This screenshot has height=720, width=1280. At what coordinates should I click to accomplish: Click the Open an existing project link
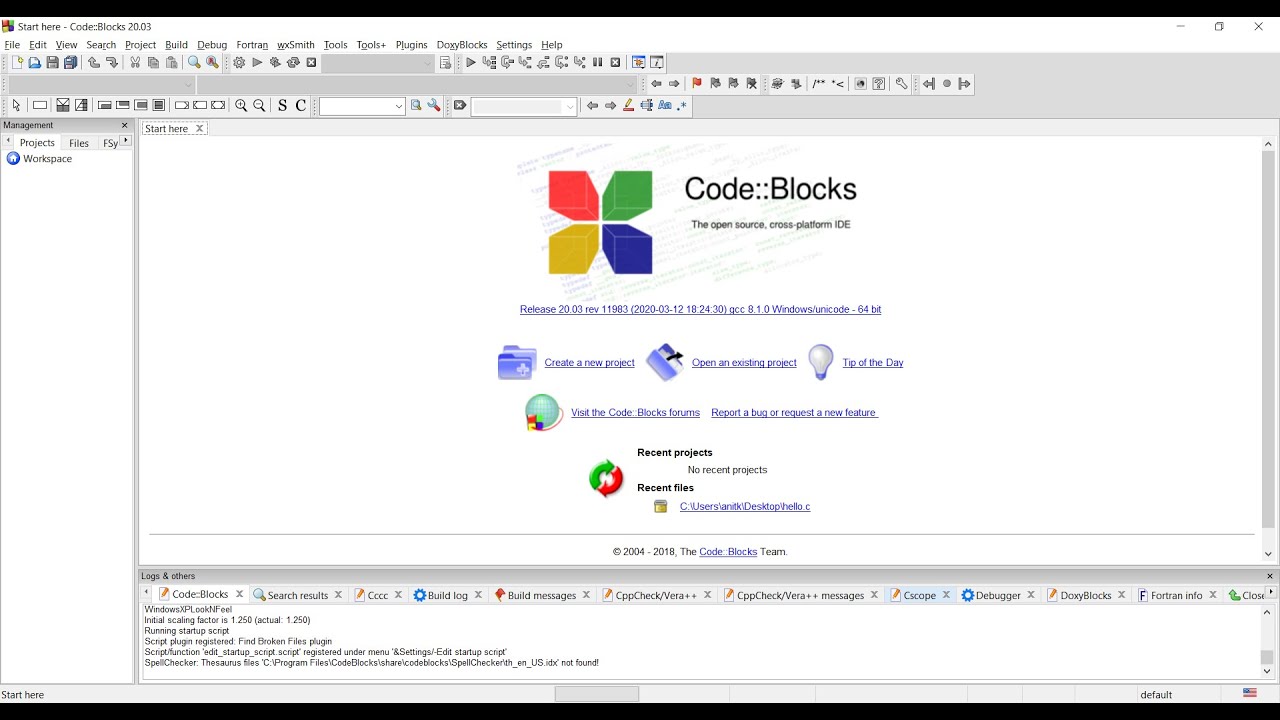[x=744, y=363]
